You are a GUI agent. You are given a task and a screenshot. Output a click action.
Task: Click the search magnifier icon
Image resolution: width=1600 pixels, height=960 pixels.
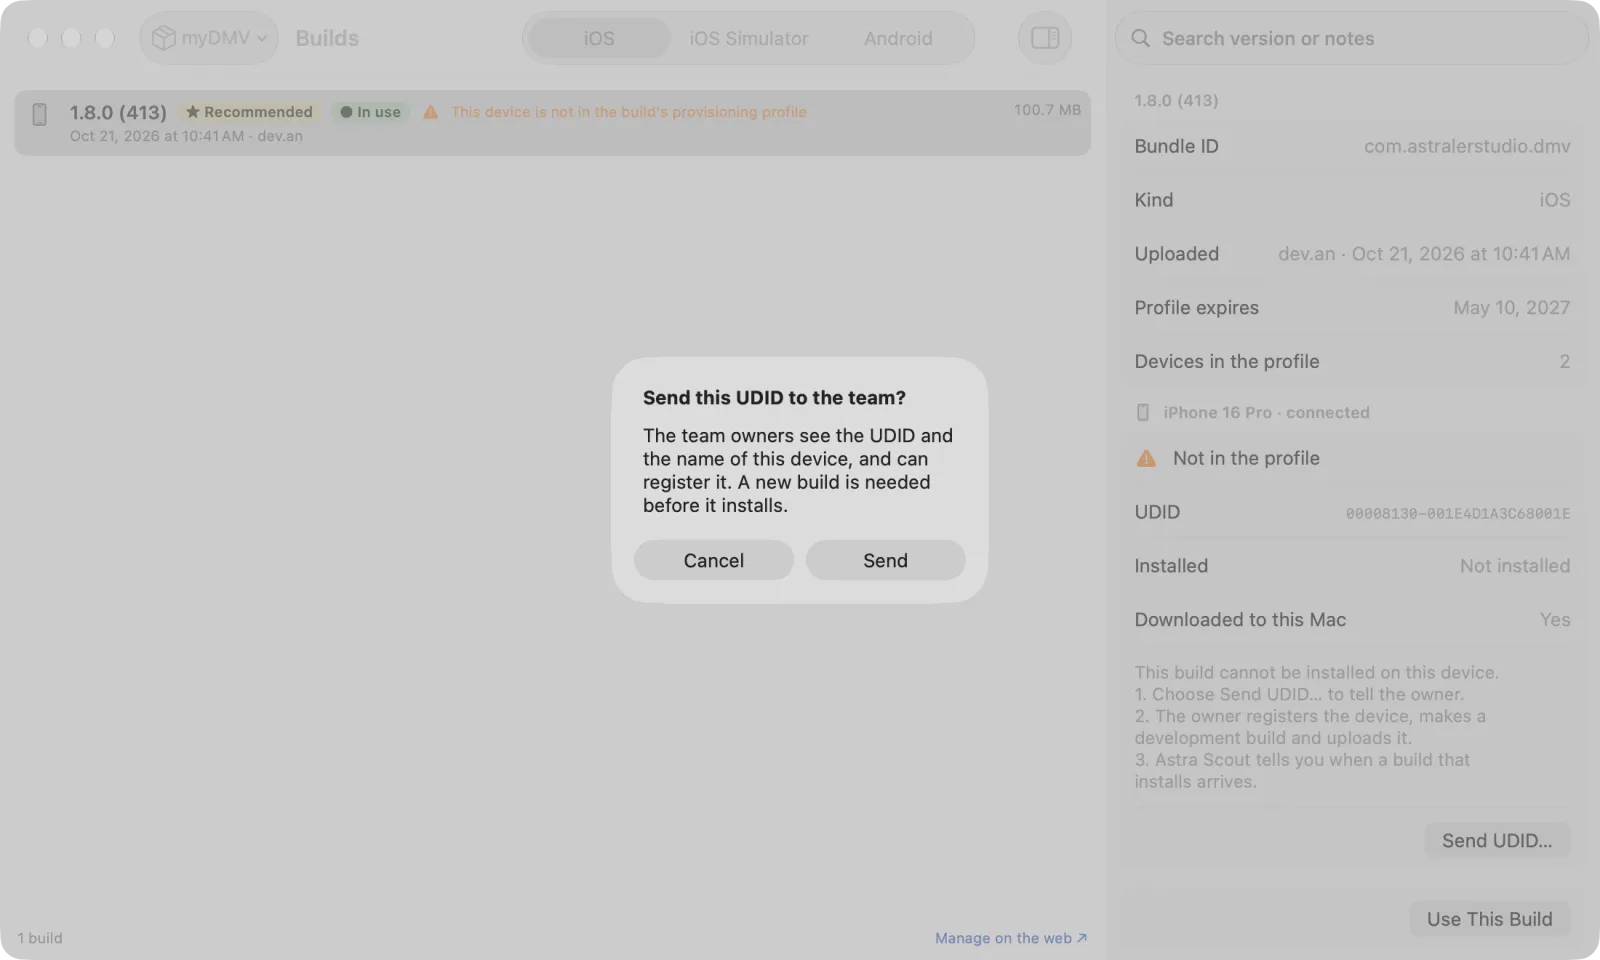(1140, 38)
